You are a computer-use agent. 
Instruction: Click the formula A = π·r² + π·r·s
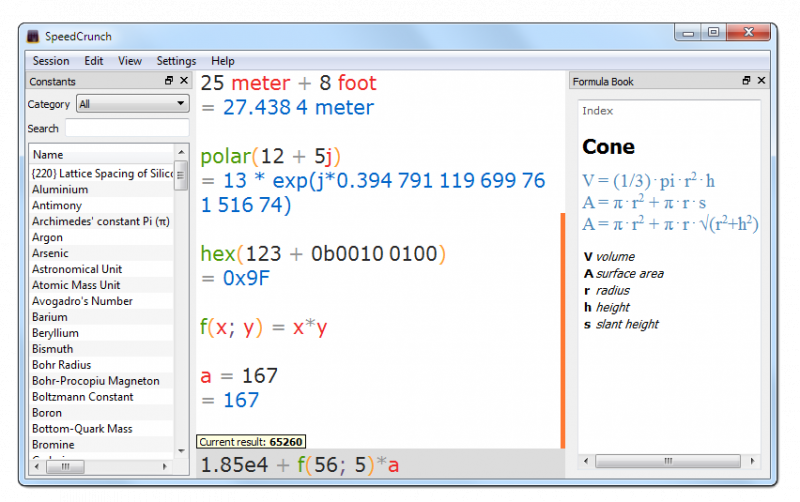644,202
